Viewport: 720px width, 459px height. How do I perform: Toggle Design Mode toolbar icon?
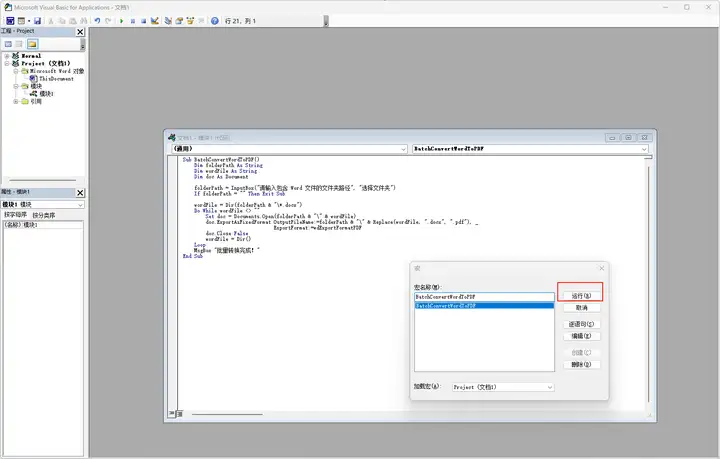pyautogui.click(x=155, y=21)
